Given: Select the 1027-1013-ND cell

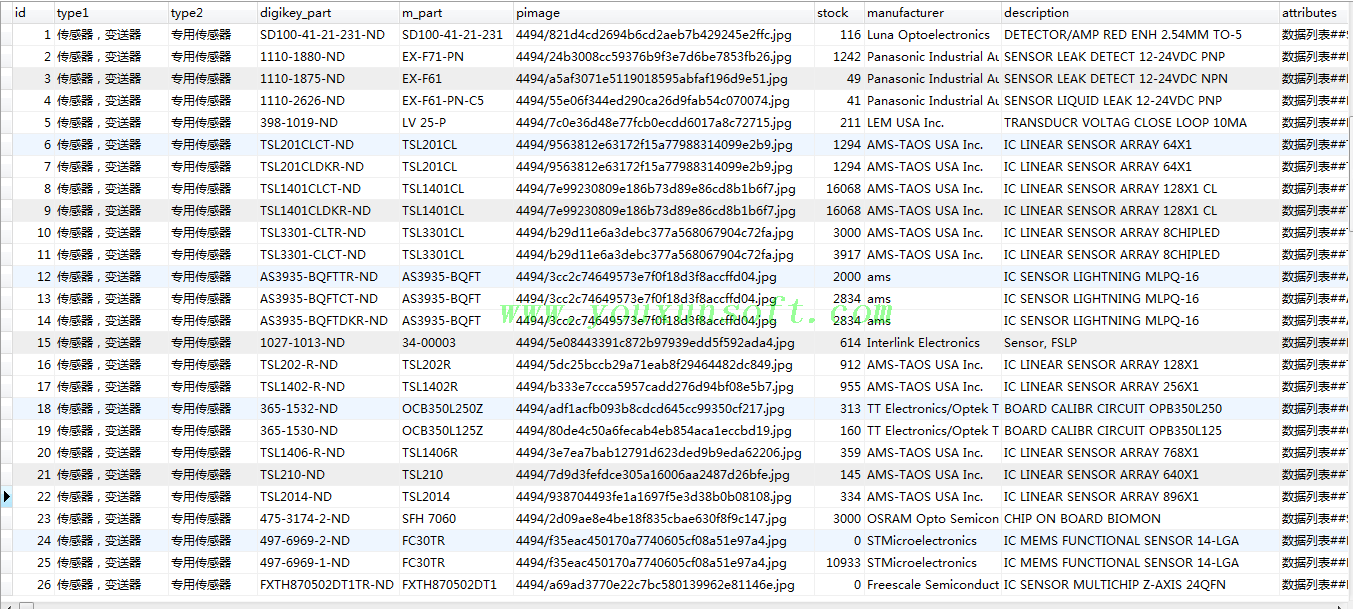Looking at the screenshot, I should click(328, 343).
